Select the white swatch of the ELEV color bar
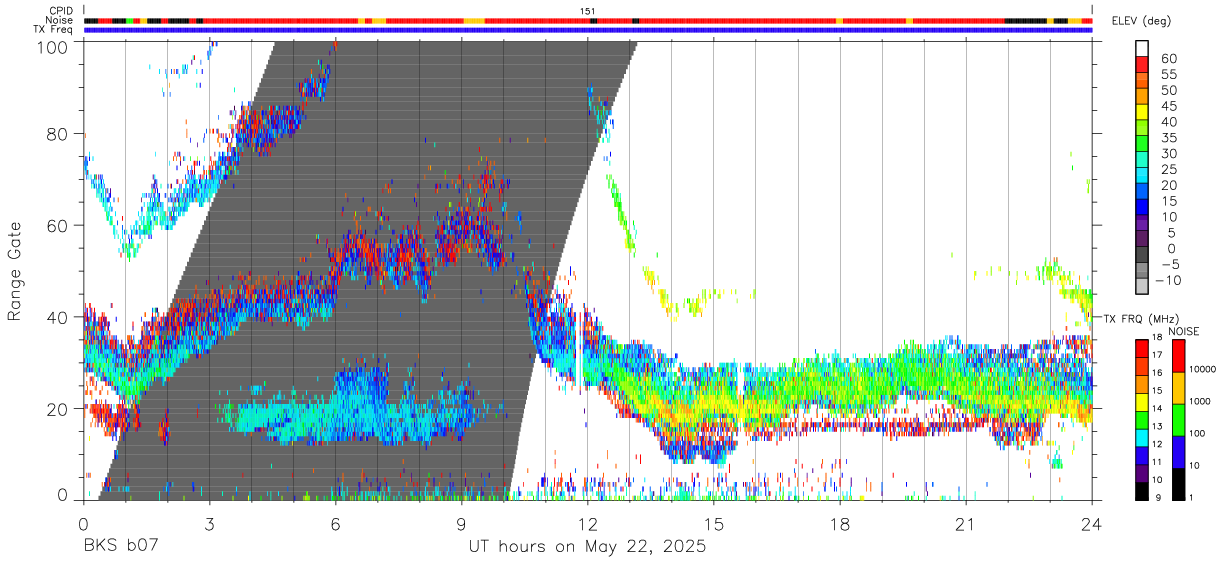Screen dimensions: 1228x567 [1143, 48]
